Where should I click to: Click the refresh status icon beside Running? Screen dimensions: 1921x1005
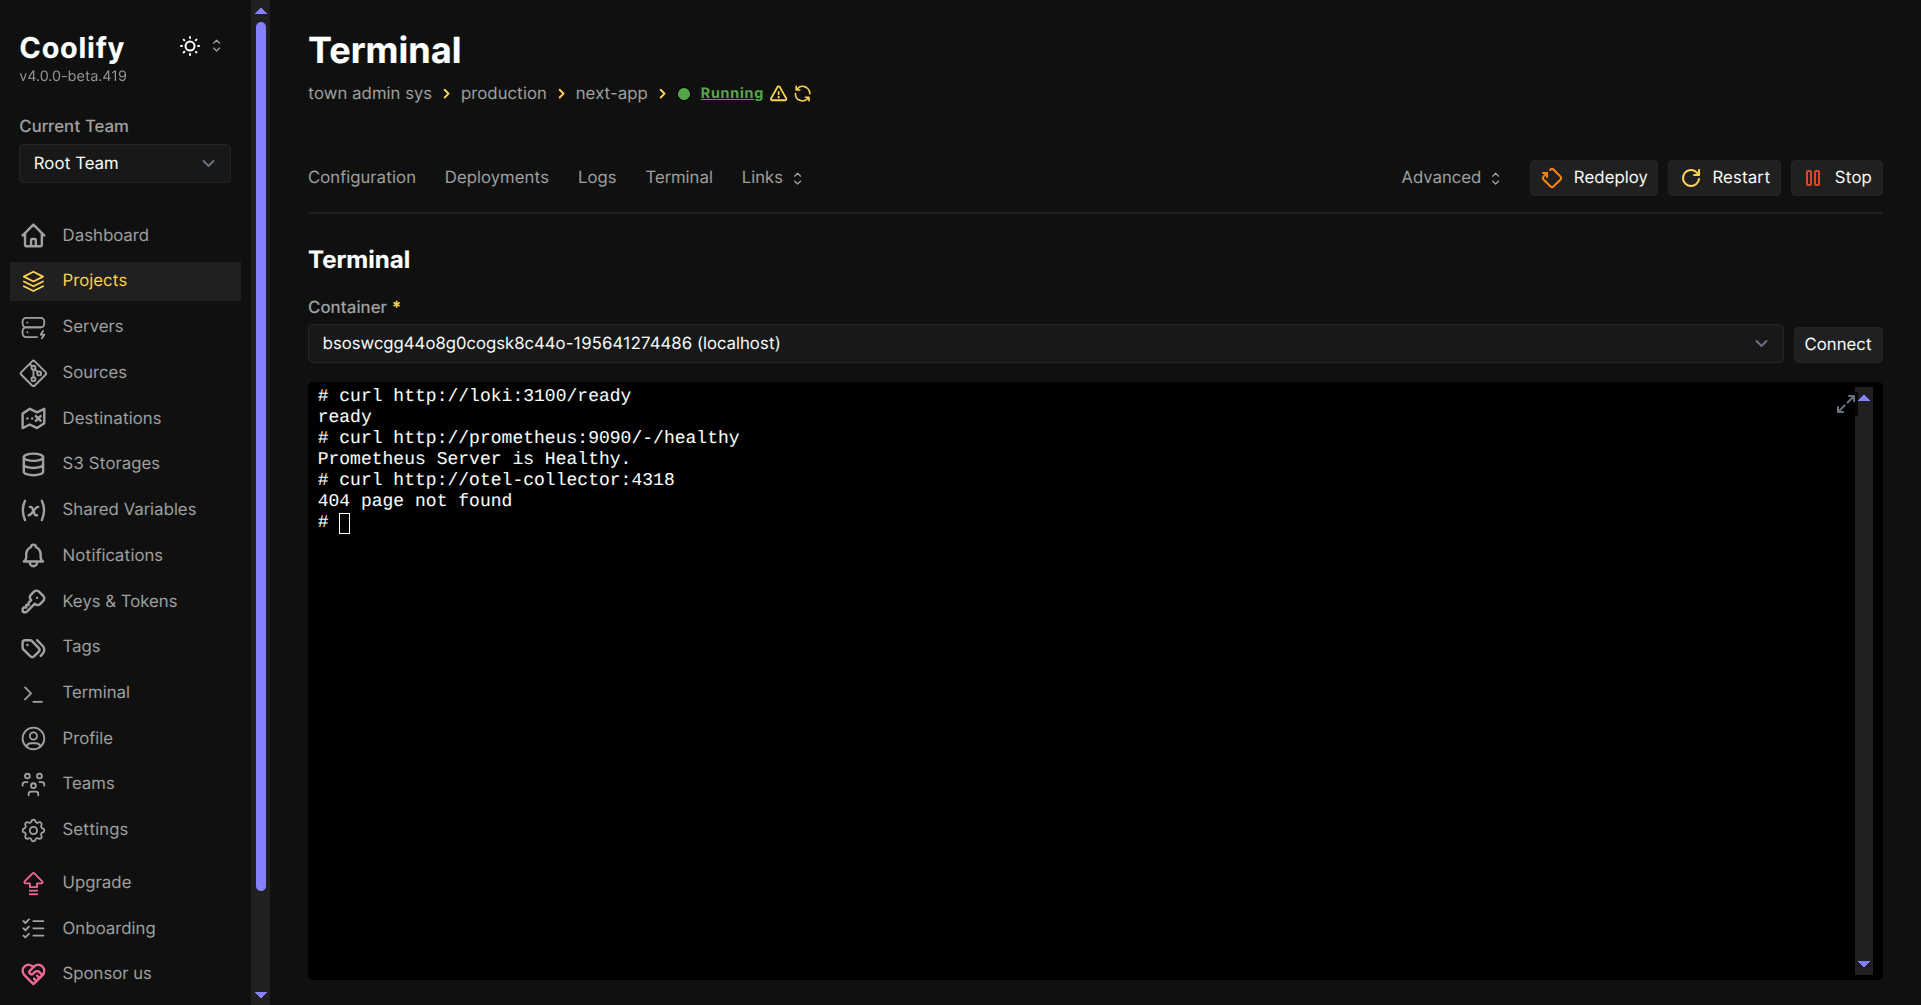tap(803, 94)
